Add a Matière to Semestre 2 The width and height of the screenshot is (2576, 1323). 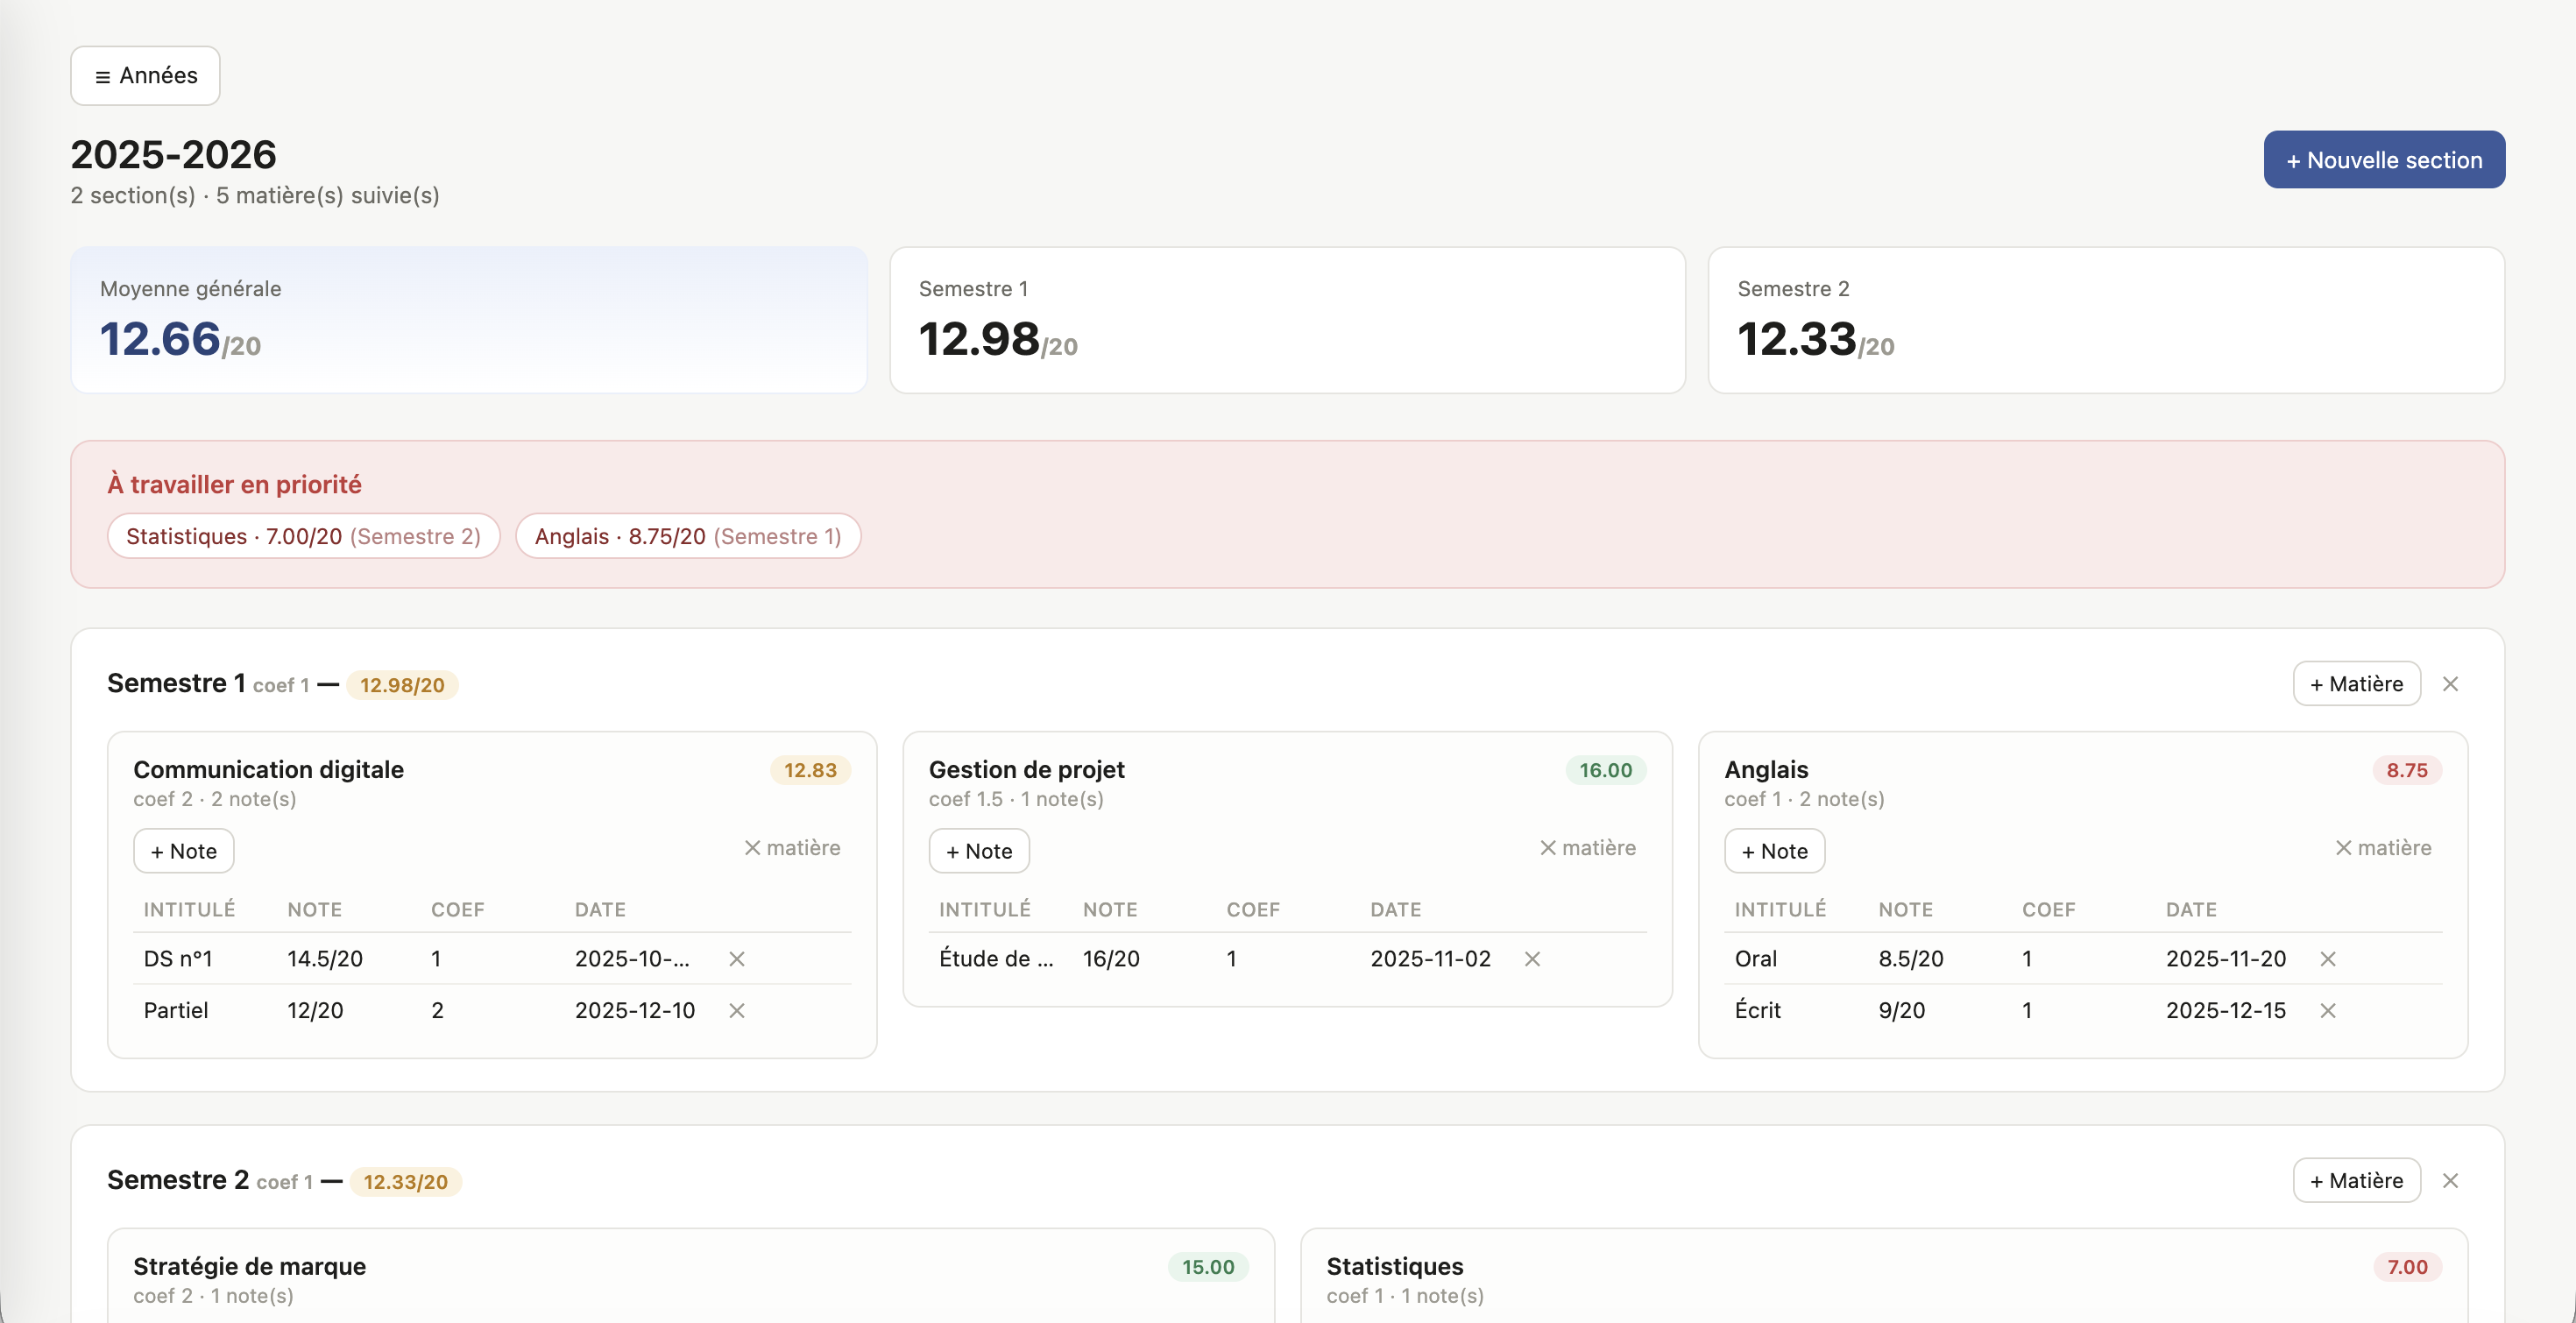pyautogui.click(x=2356, y=1181)
